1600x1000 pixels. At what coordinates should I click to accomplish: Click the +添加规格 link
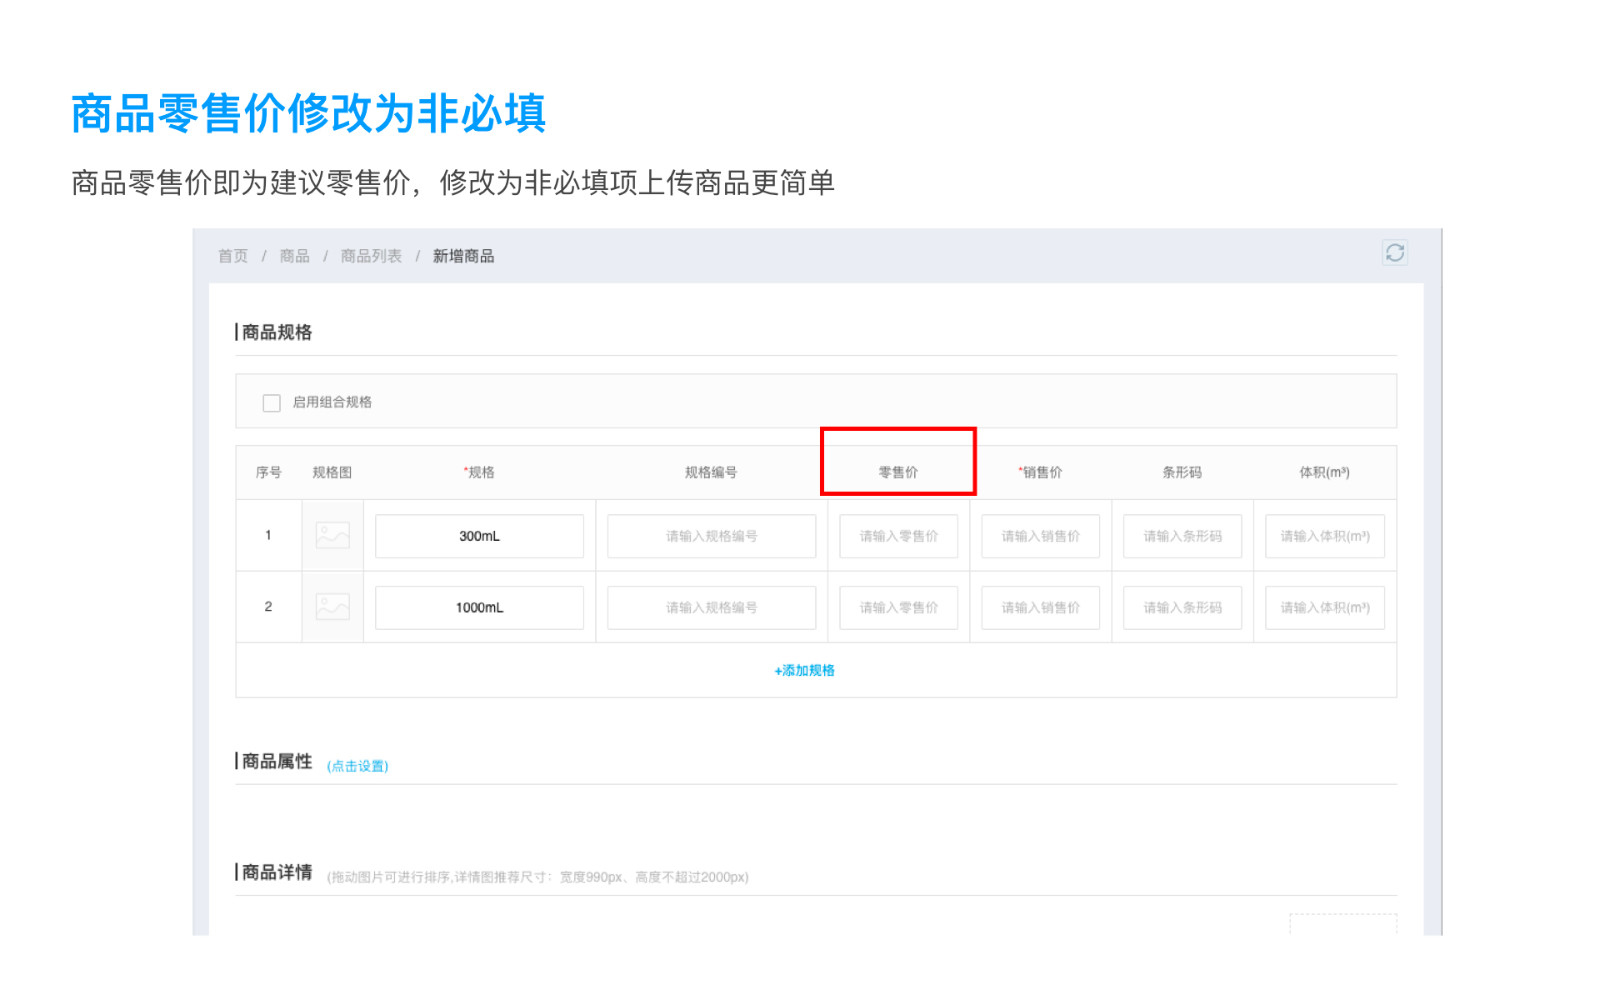pos(804,671)
